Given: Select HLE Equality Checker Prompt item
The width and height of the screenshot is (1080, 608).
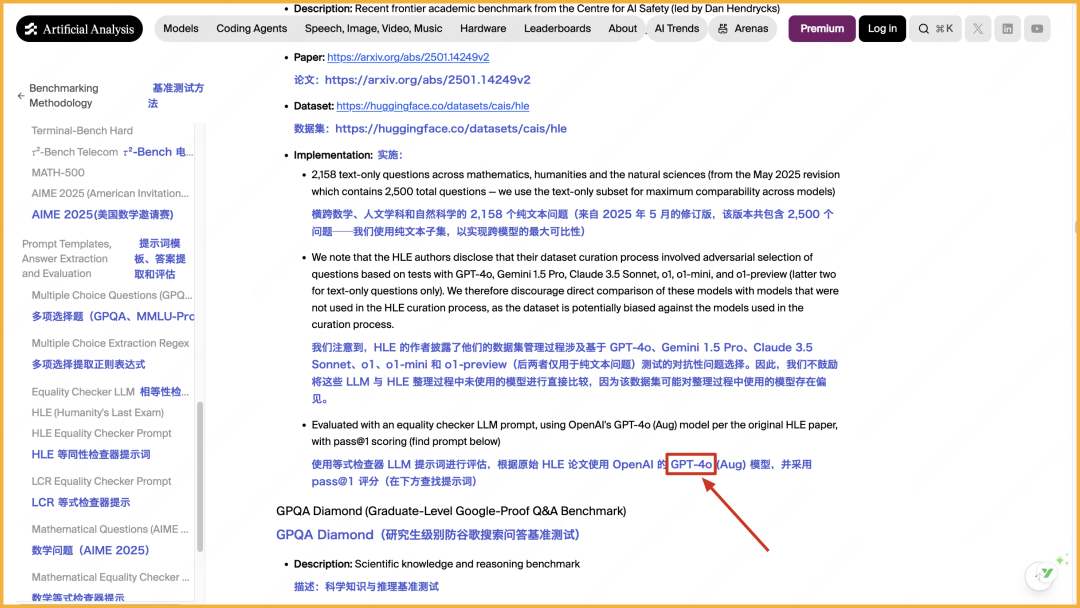Looking at the screenshot, I should pos(101,433).
